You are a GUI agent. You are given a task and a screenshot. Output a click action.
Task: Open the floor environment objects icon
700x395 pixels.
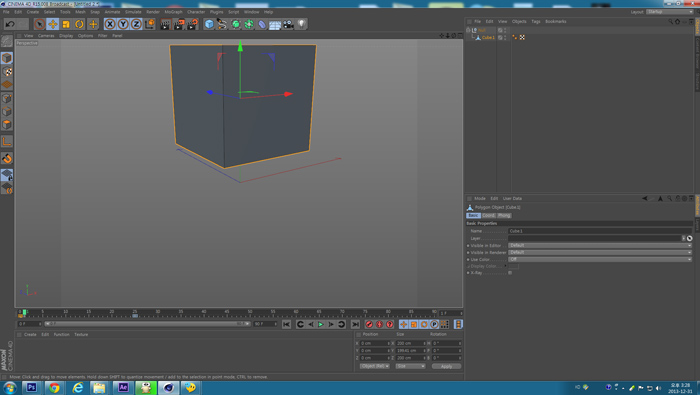coord(275,24)
